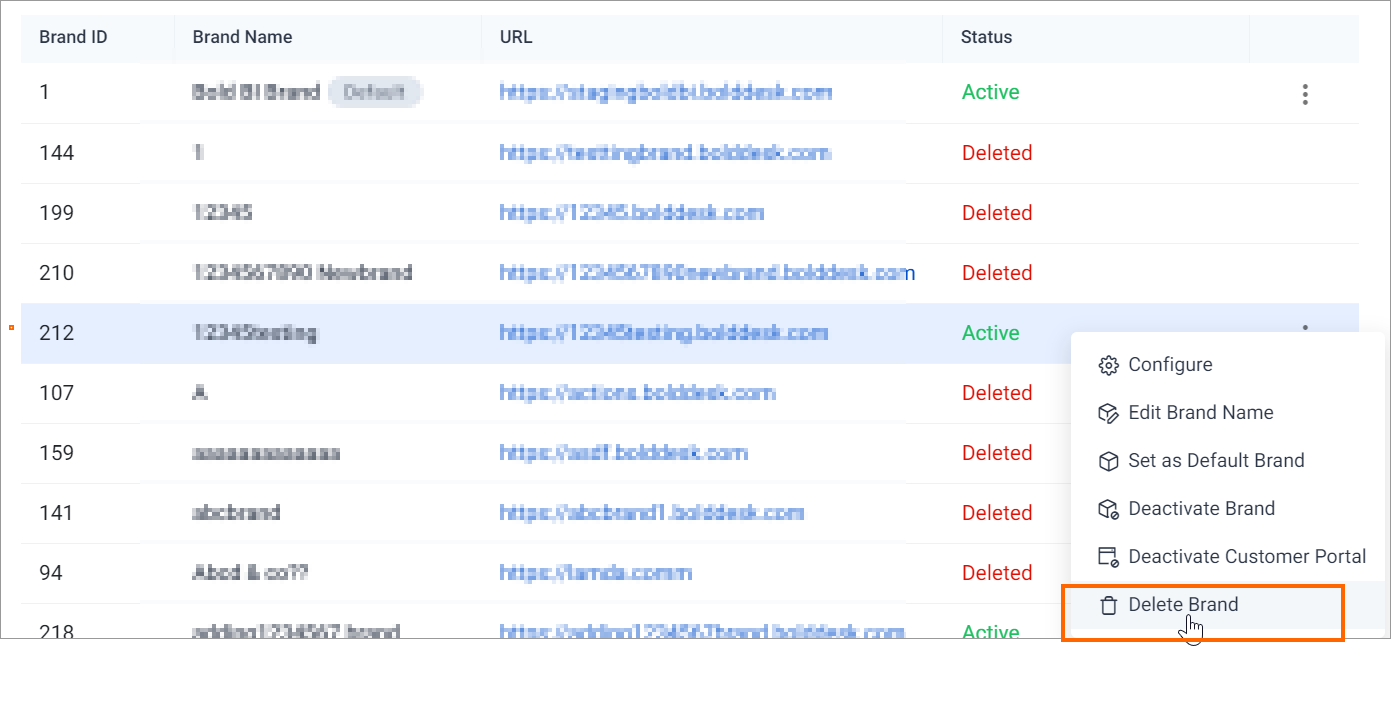
Task: Click the gear icon next to Configure
Action: point(1108,365)
